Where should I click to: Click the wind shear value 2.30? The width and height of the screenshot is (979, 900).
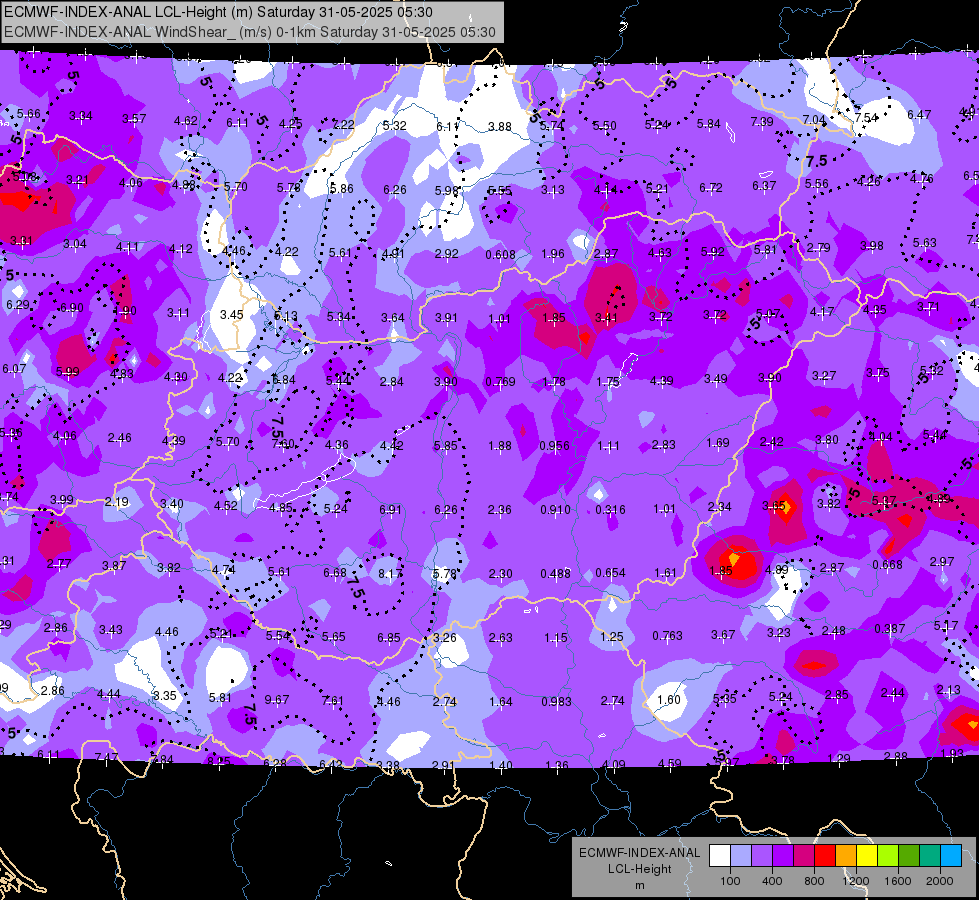coord(500,573)
